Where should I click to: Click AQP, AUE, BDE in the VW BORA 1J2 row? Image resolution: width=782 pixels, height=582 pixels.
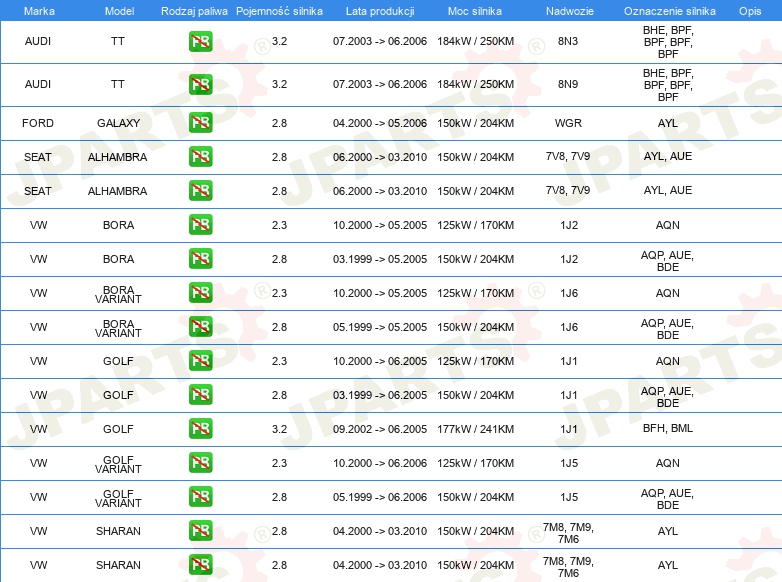(668, 261)
